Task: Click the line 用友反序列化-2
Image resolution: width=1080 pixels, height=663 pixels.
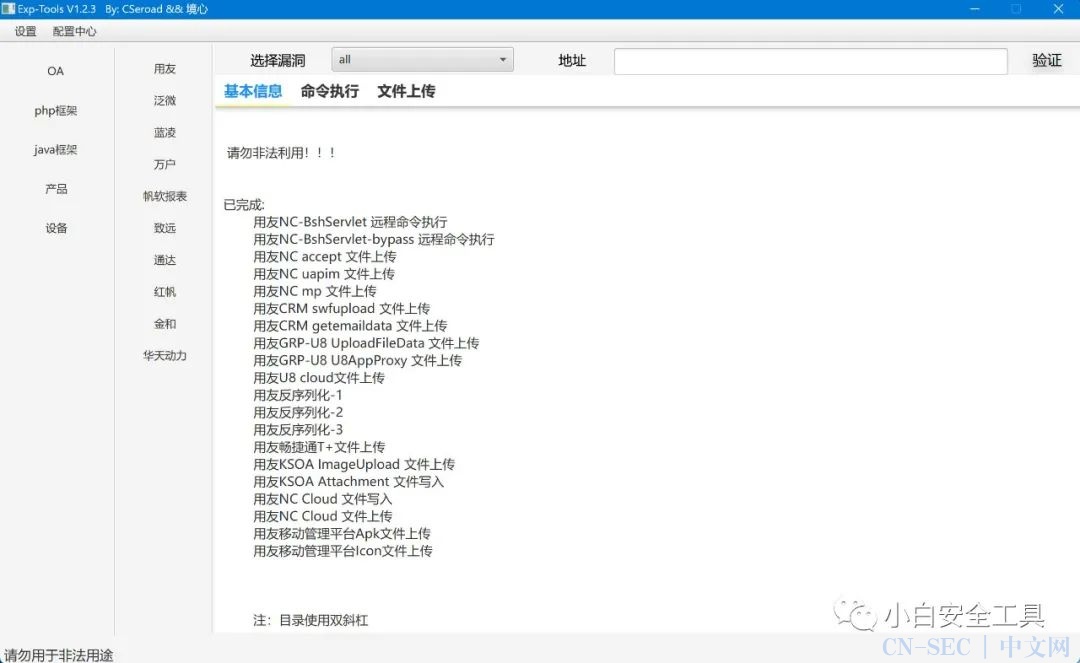Action: [x=298, y=412]
